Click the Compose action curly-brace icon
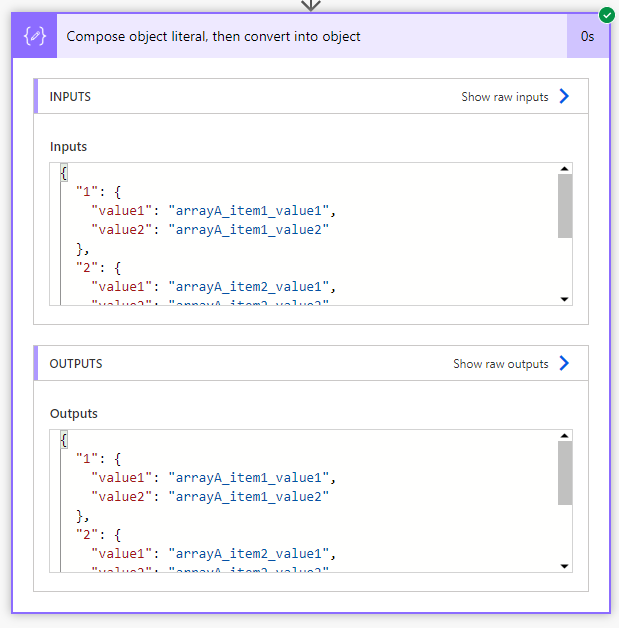Screen dimensions: 619x628 pos(35,36)
